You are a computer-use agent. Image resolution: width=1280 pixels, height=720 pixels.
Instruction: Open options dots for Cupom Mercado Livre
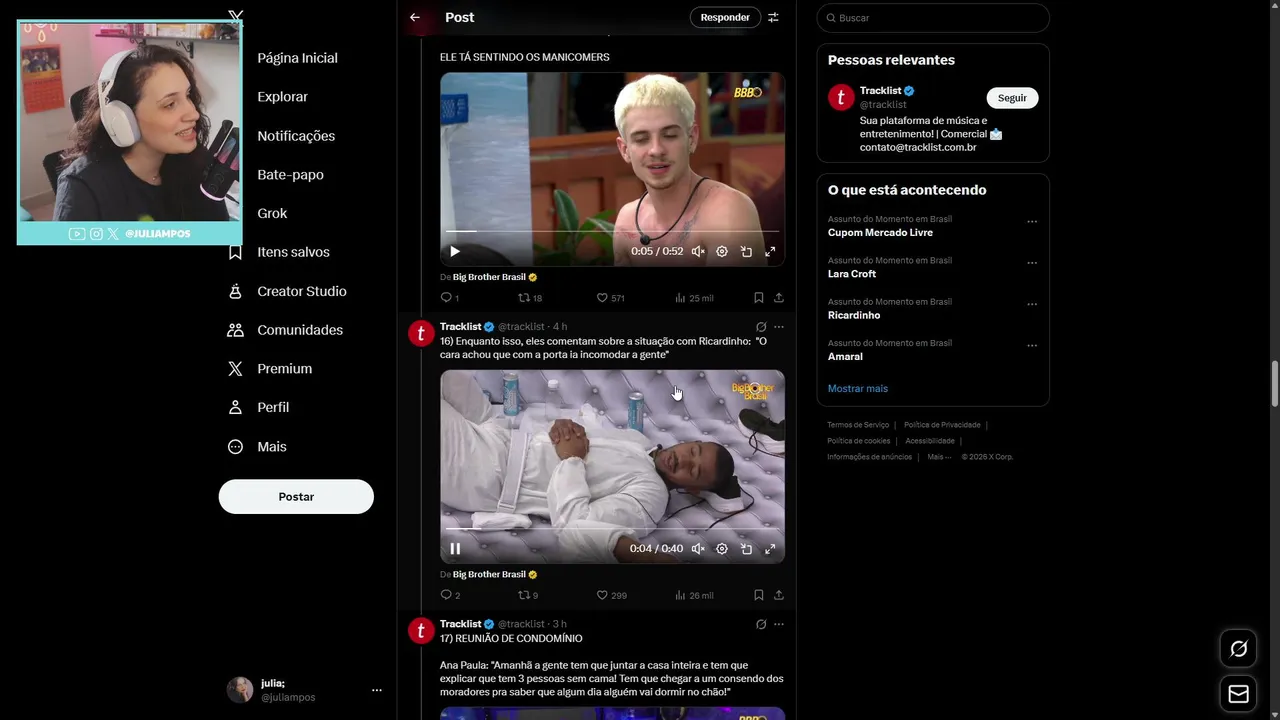(x=1032, y=222)
